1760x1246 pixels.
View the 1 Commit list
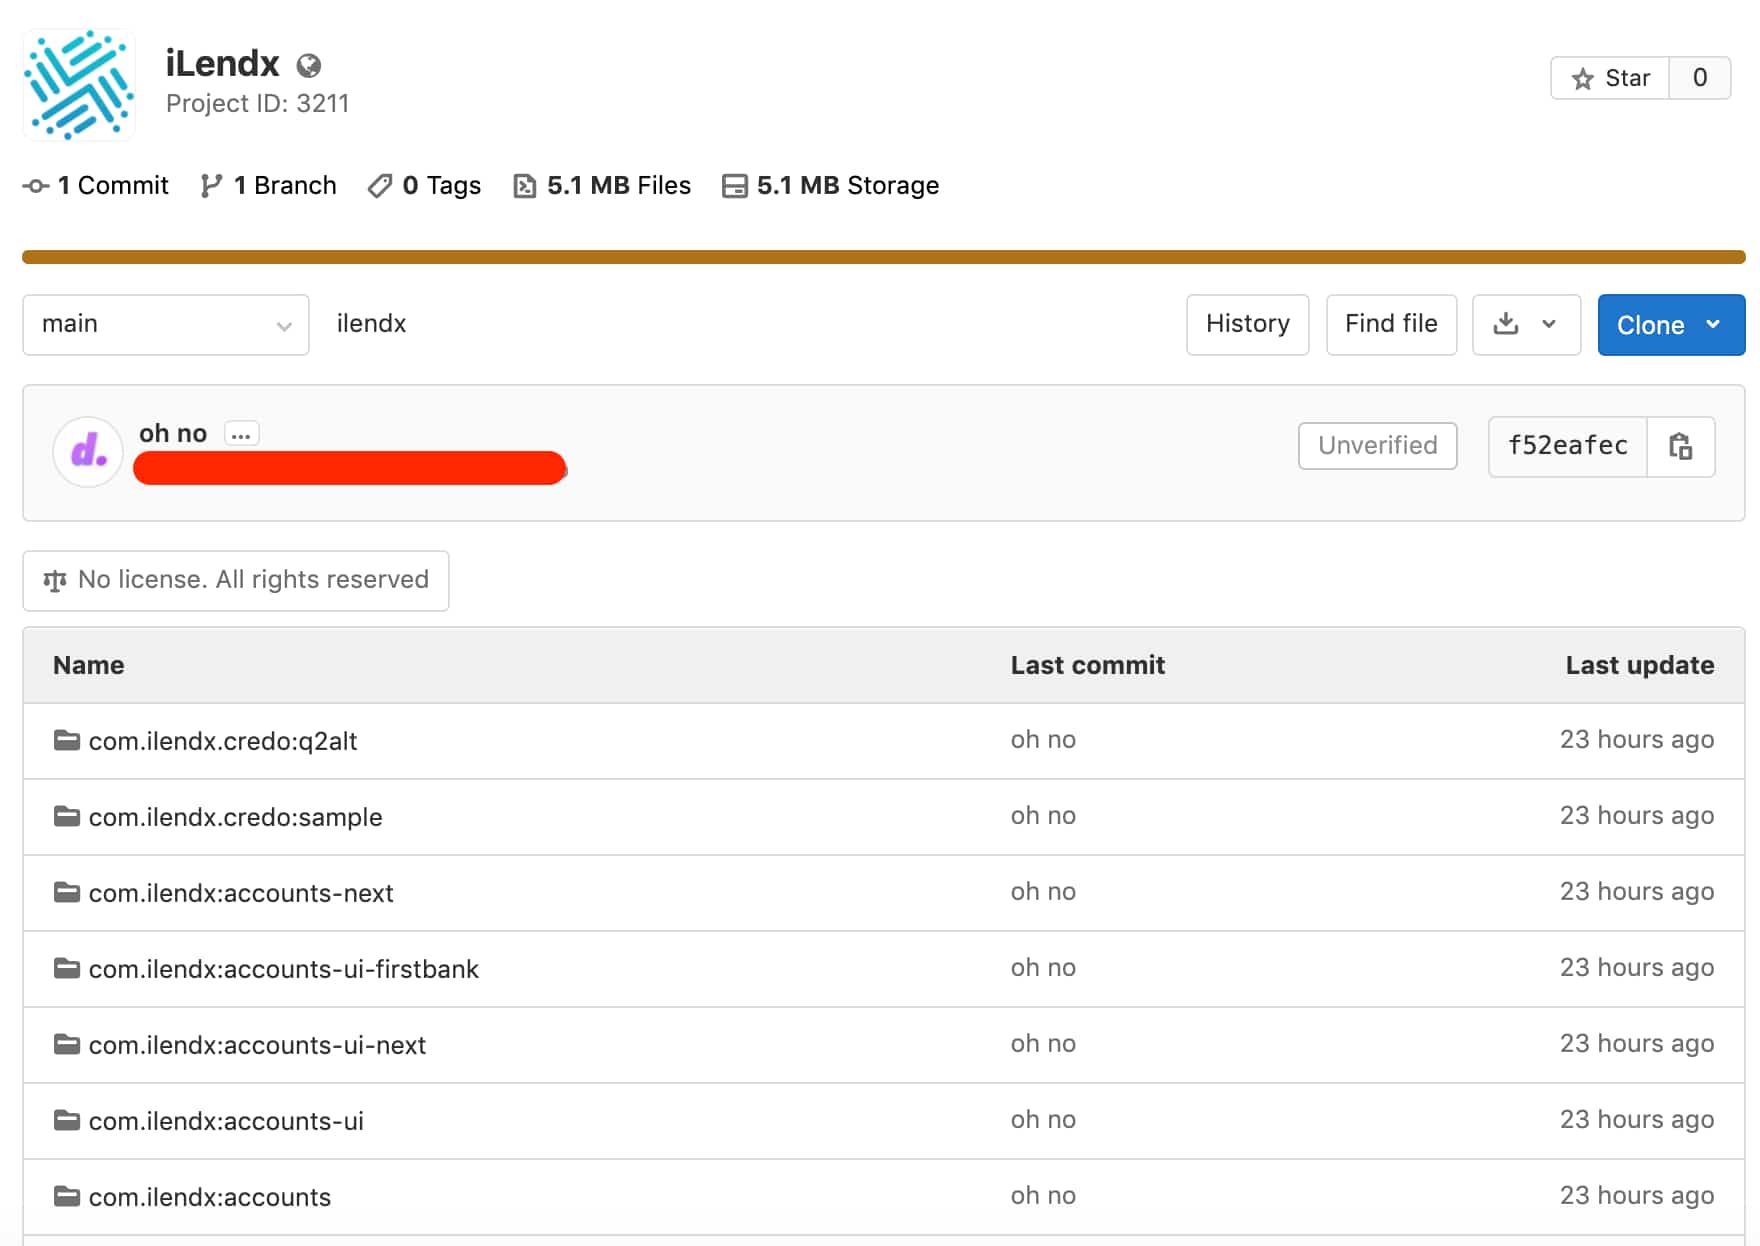point(97,186)
